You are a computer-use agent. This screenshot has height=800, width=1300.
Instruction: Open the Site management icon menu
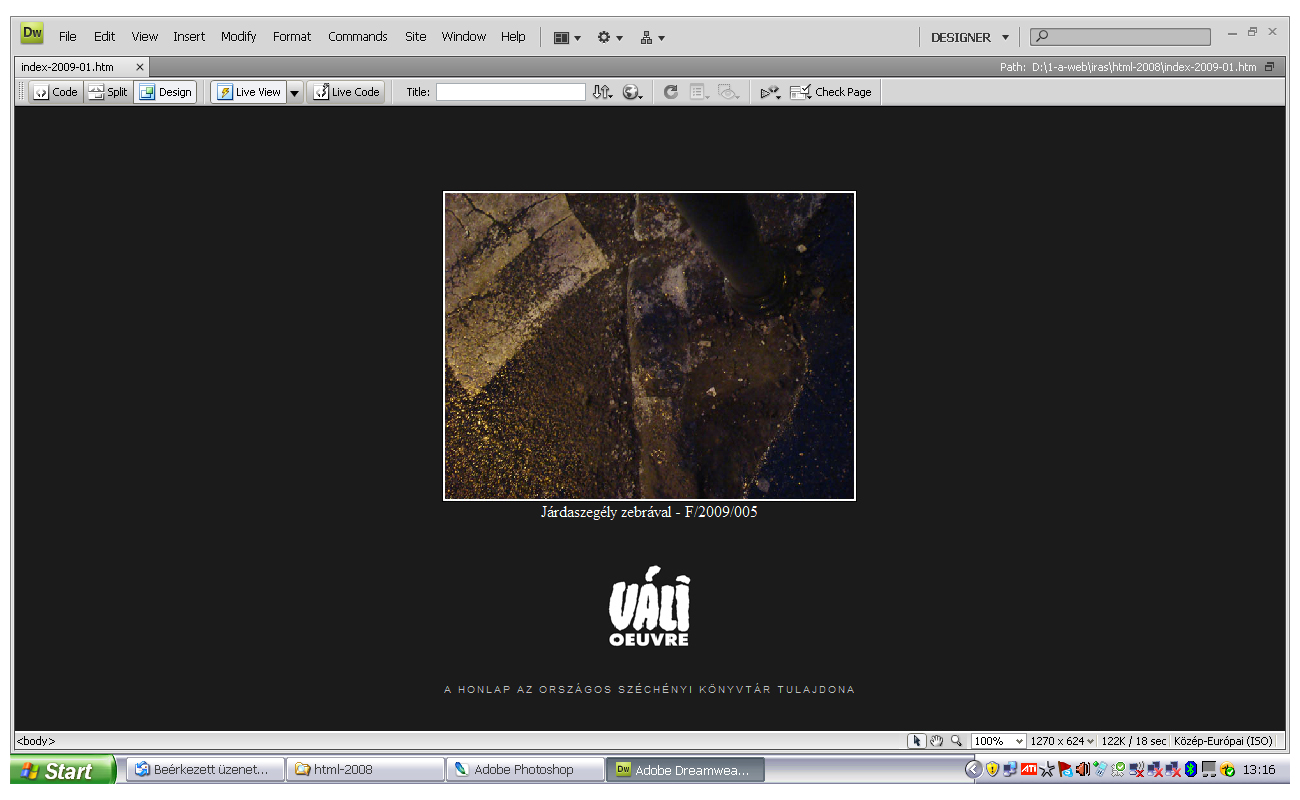tap(652, 37)
